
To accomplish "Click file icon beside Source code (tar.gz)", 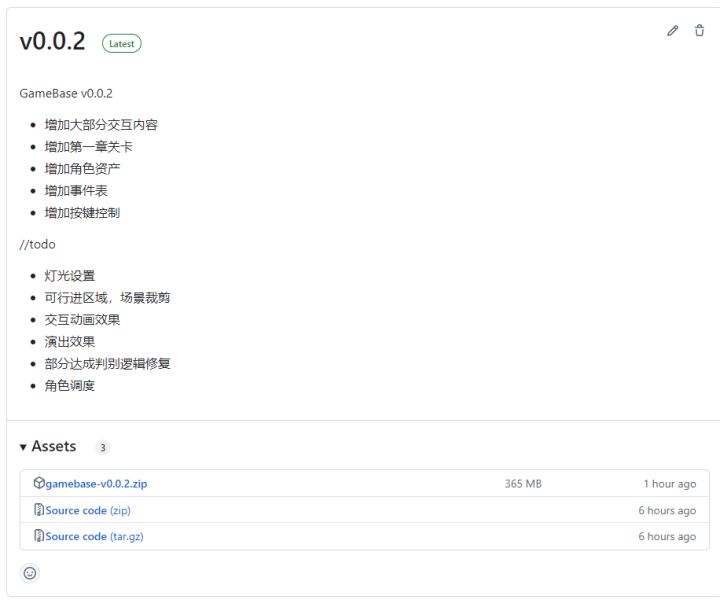I will point(39,535).
